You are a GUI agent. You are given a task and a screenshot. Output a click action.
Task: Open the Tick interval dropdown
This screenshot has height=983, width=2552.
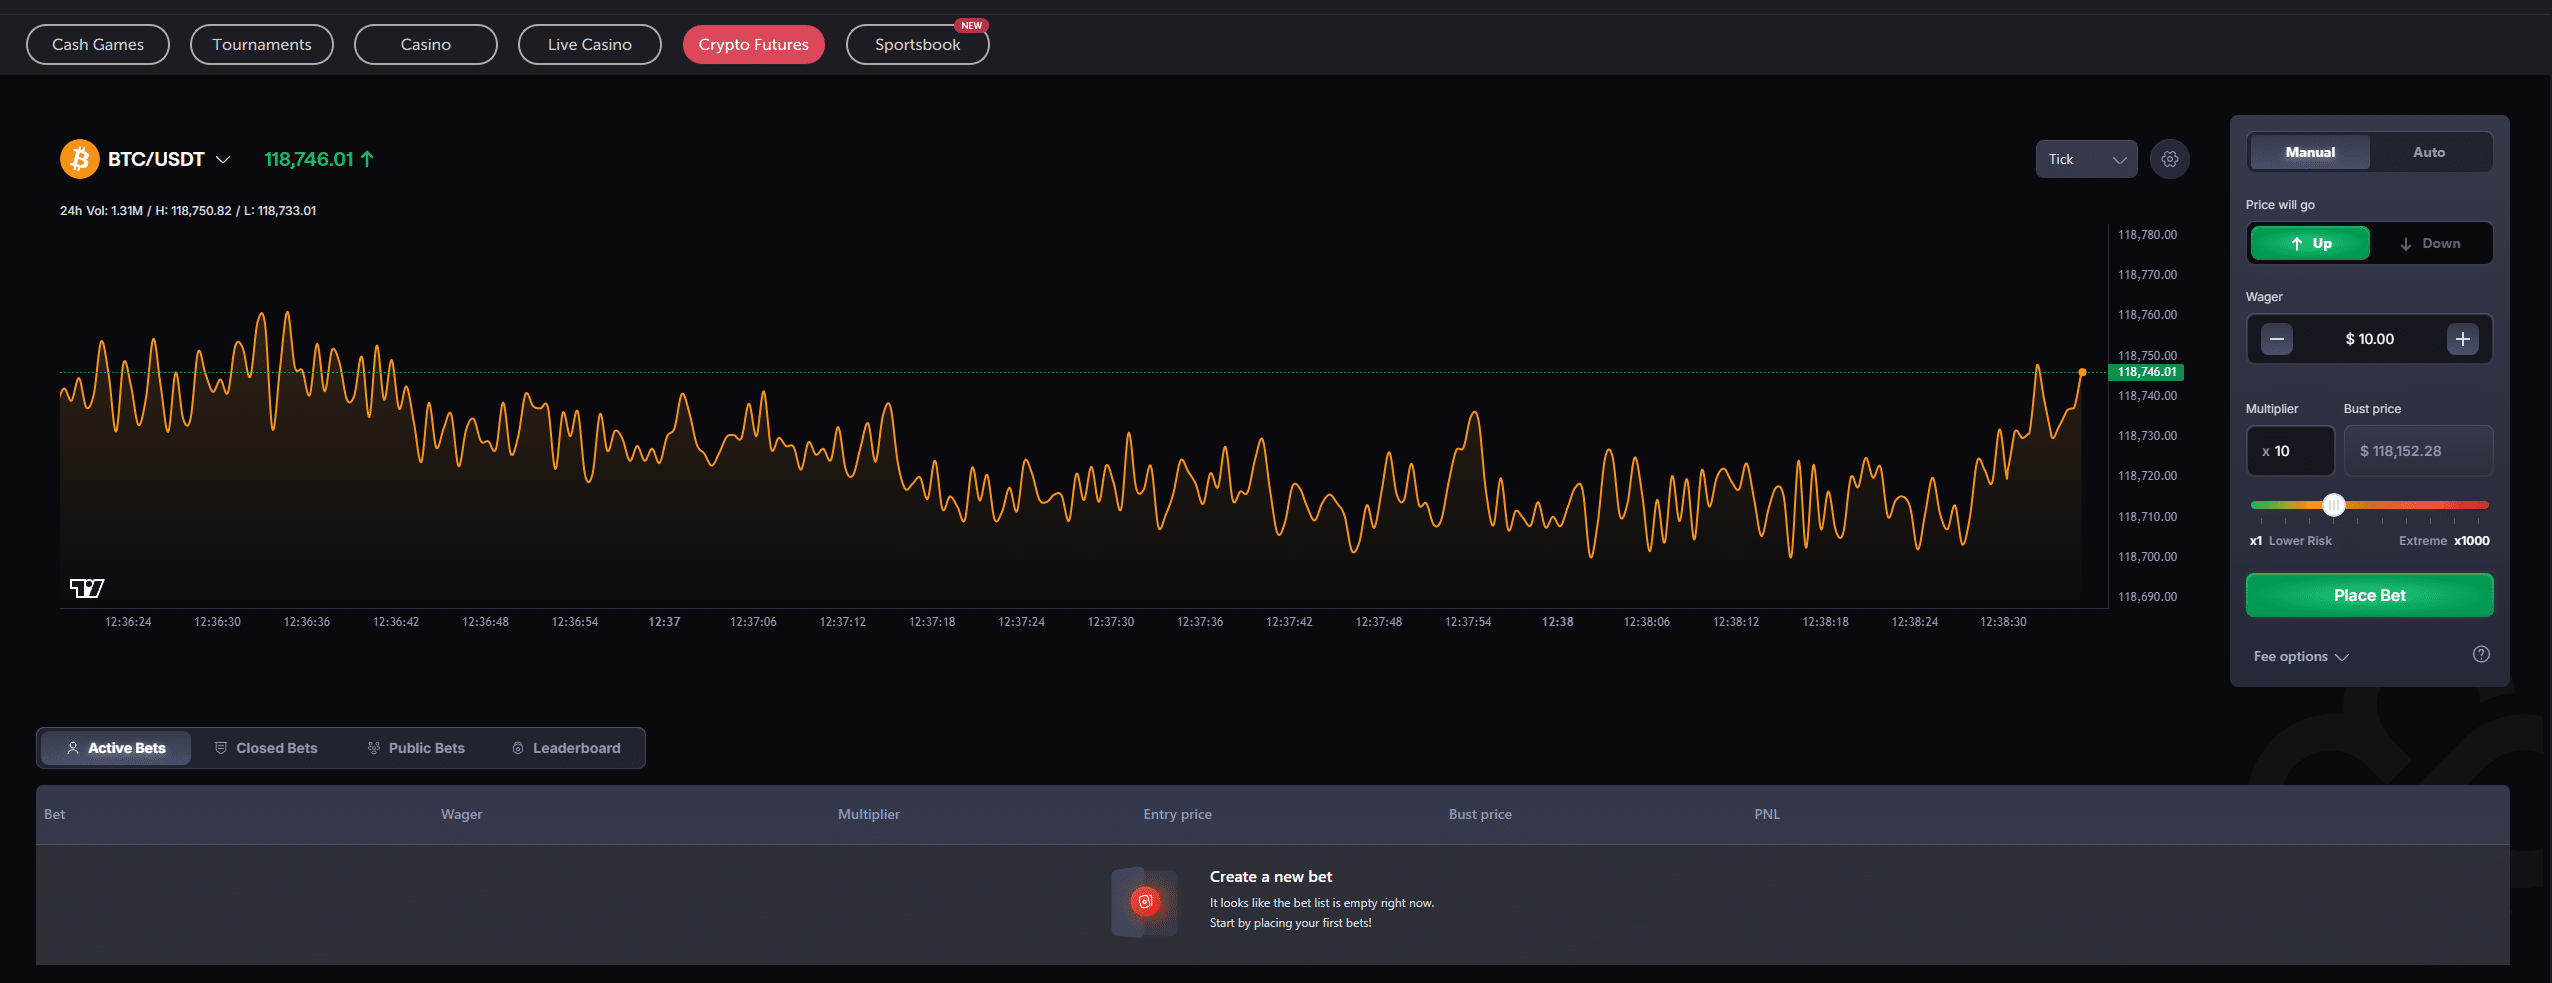2086,159
